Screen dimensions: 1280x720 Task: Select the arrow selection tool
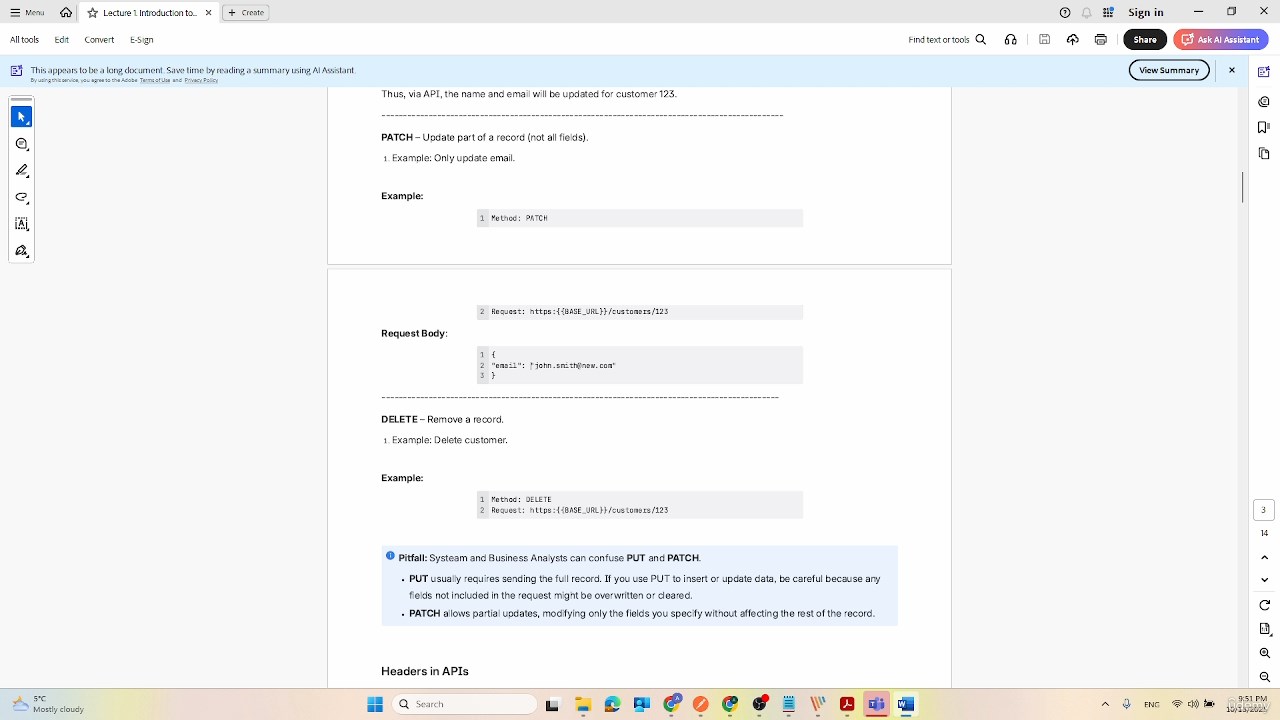click(22, 117)
